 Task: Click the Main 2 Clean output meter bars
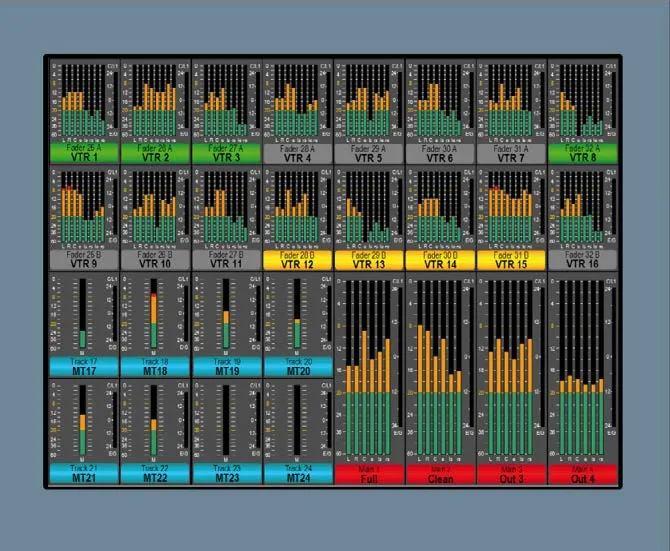click(439, 368)
